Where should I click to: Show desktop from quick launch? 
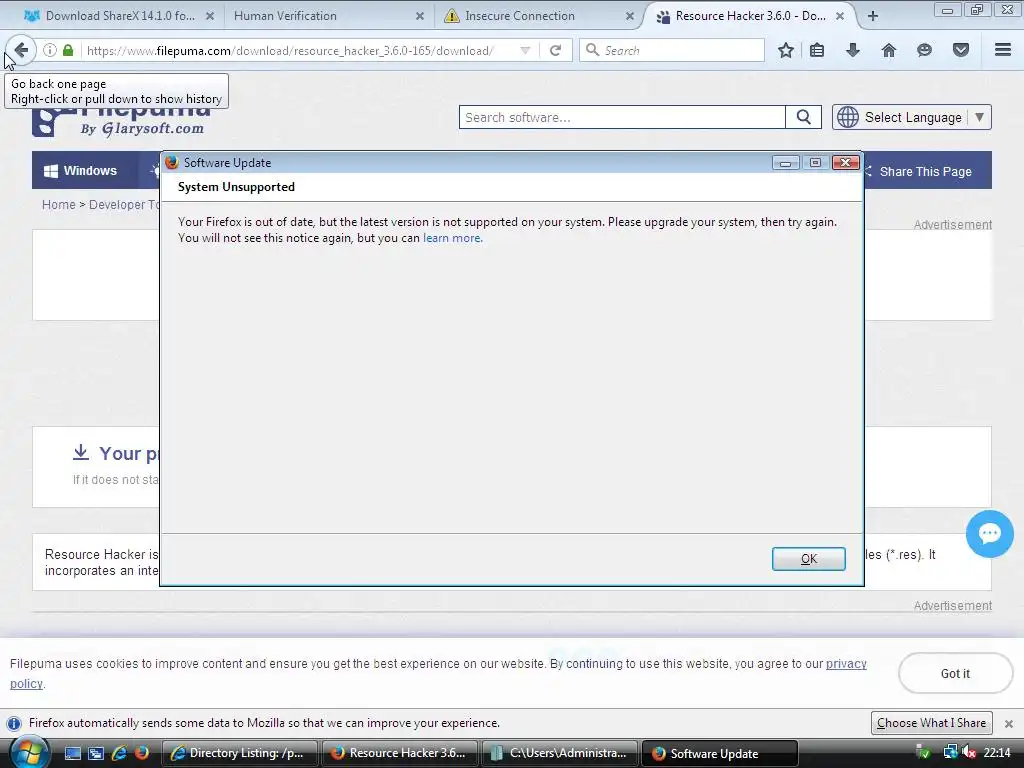[72, 753]
